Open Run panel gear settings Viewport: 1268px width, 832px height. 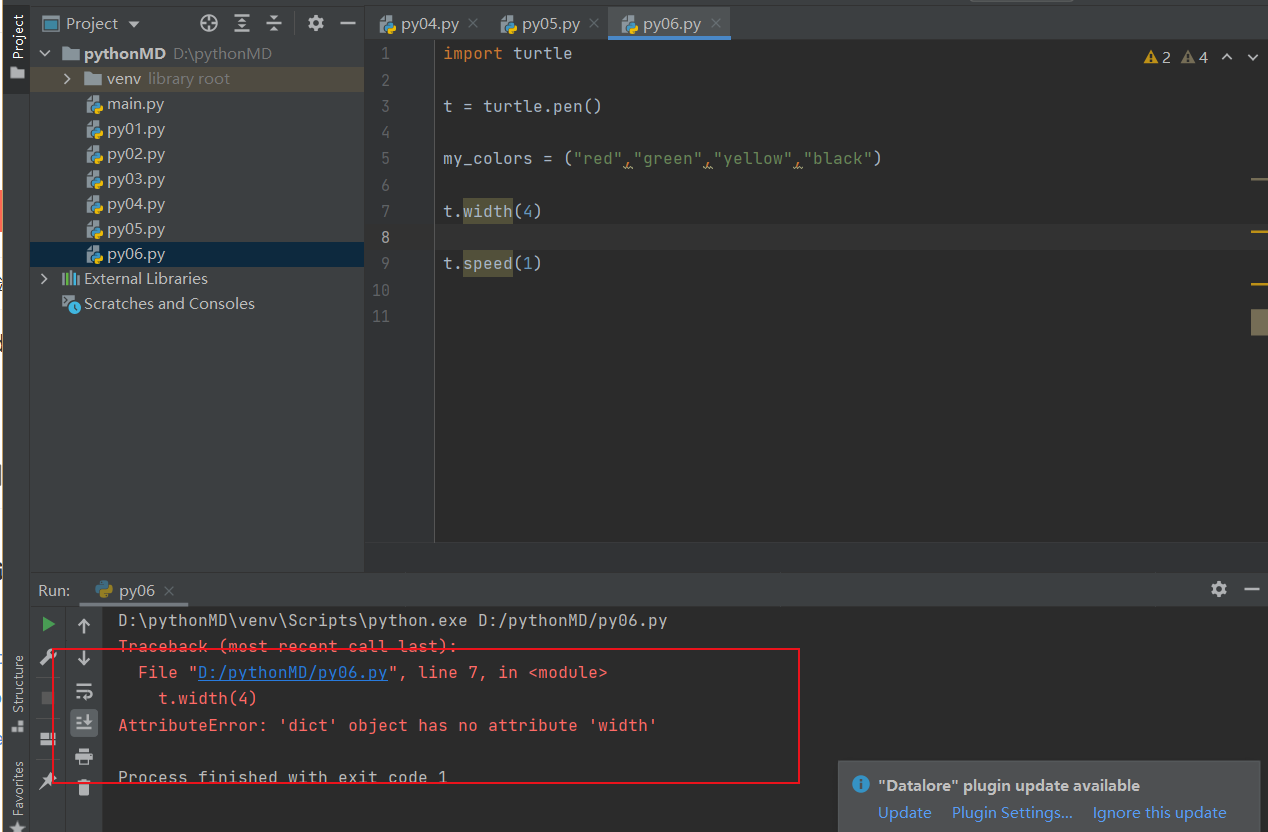[1218, 589]
